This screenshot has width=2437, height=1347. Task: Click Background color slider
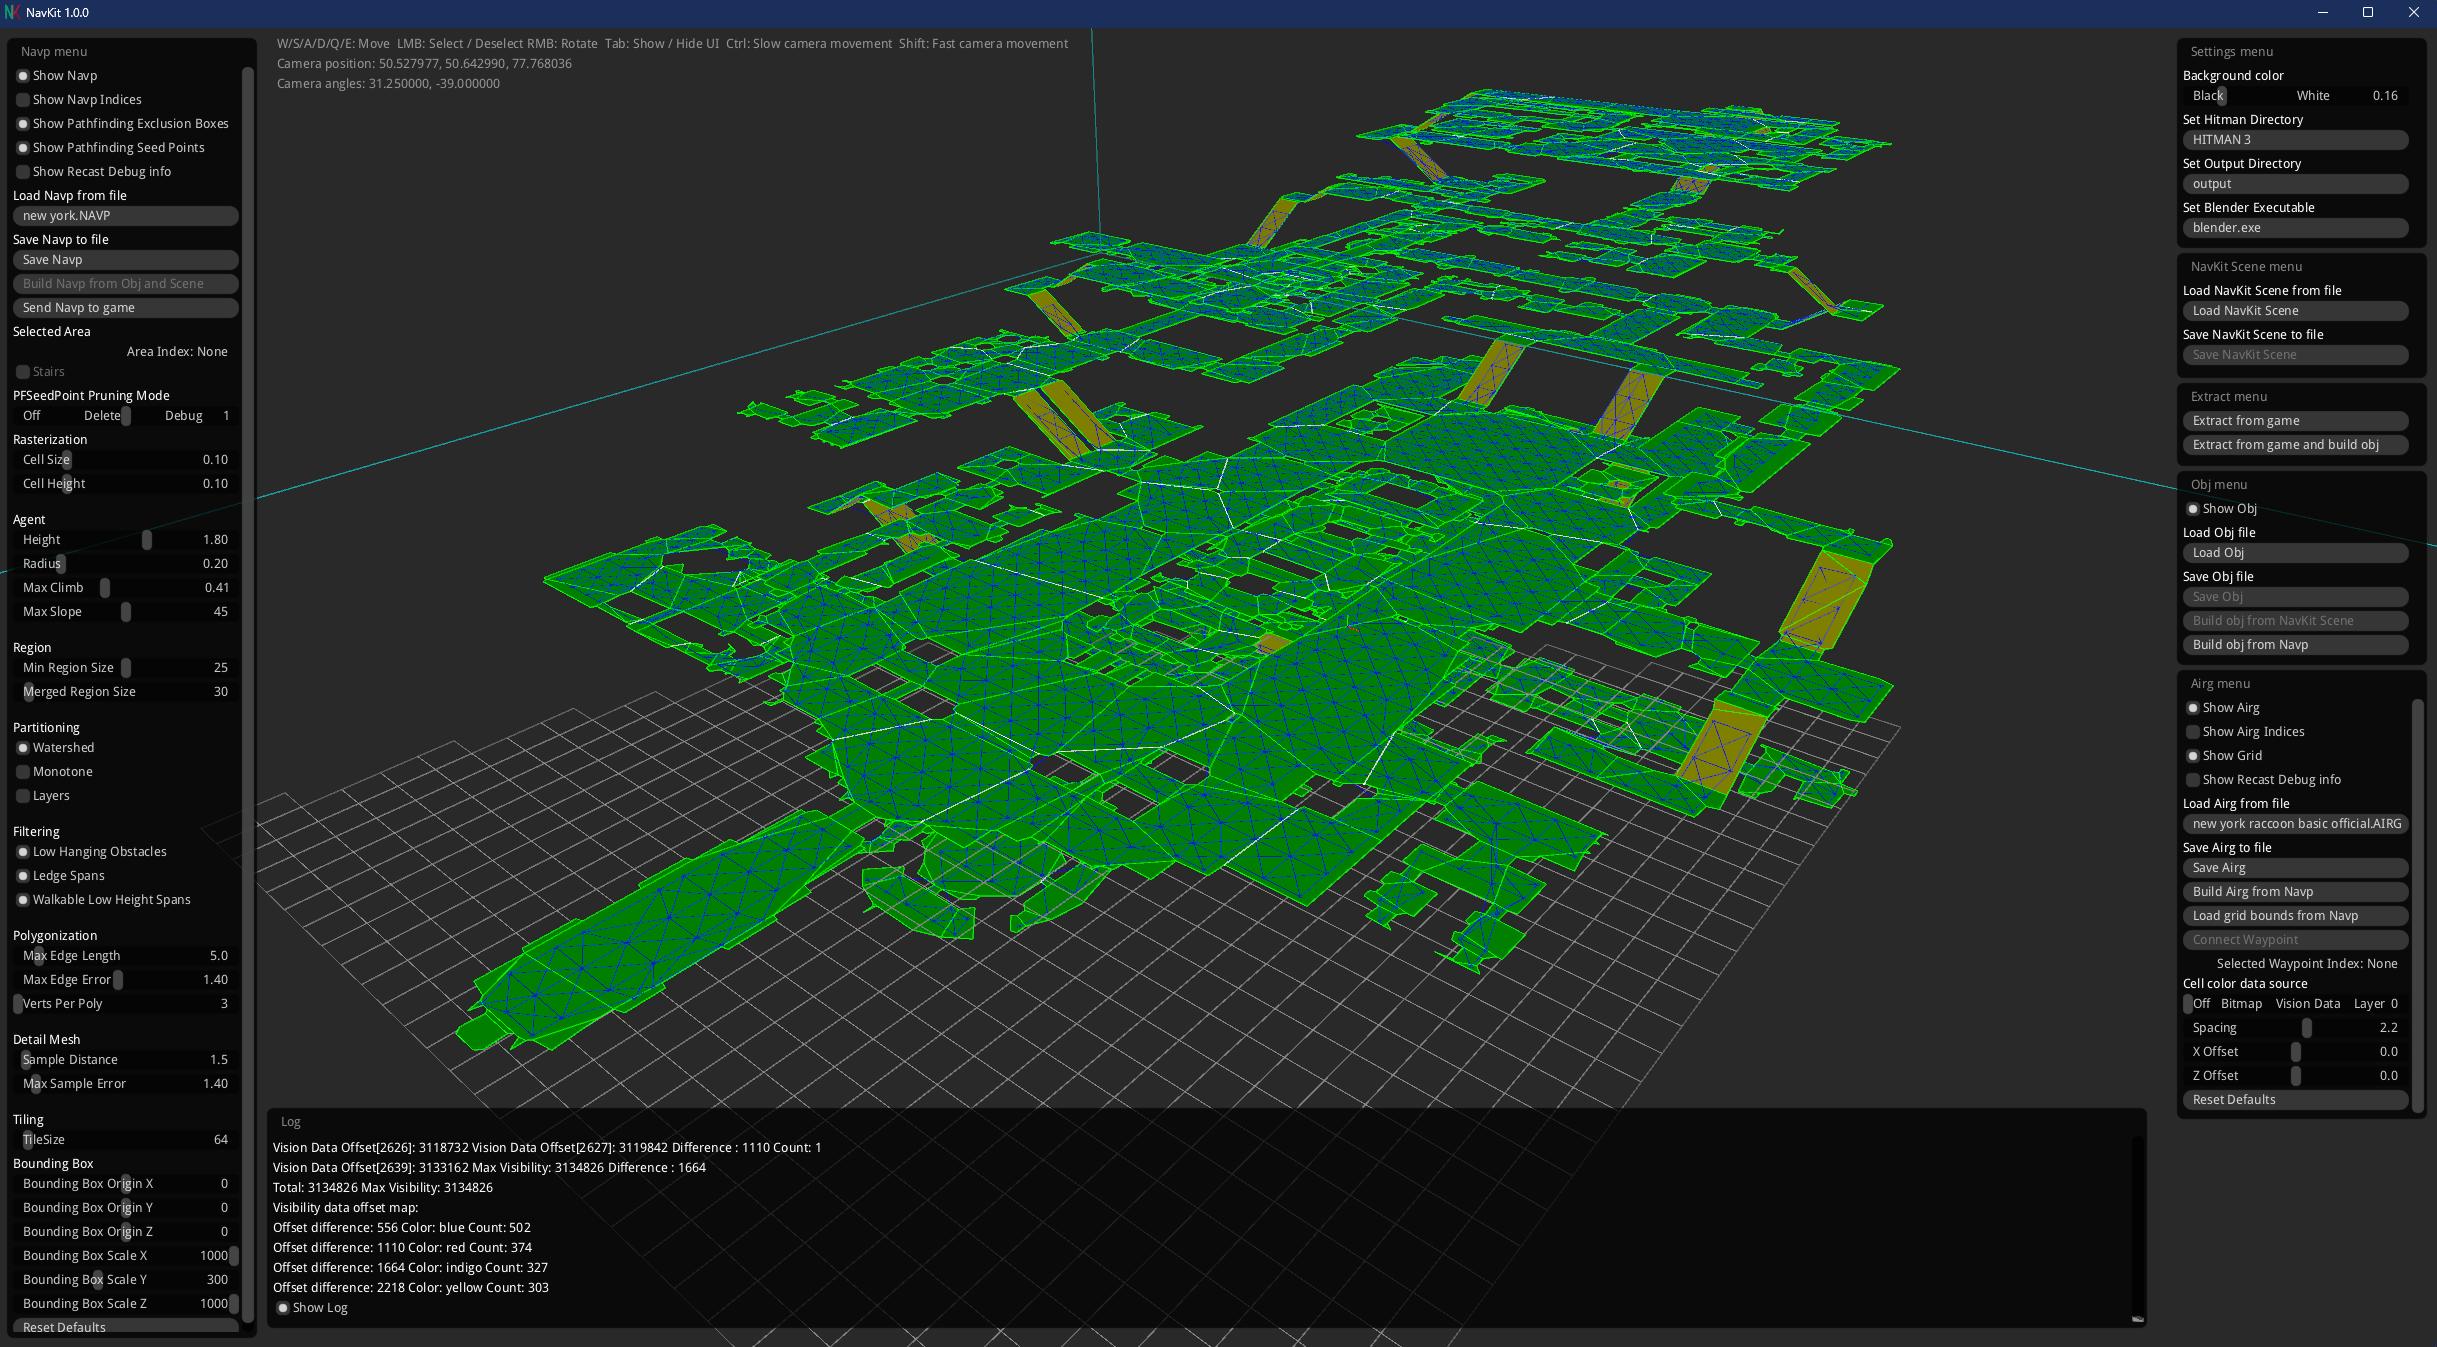pos(2295,96)
